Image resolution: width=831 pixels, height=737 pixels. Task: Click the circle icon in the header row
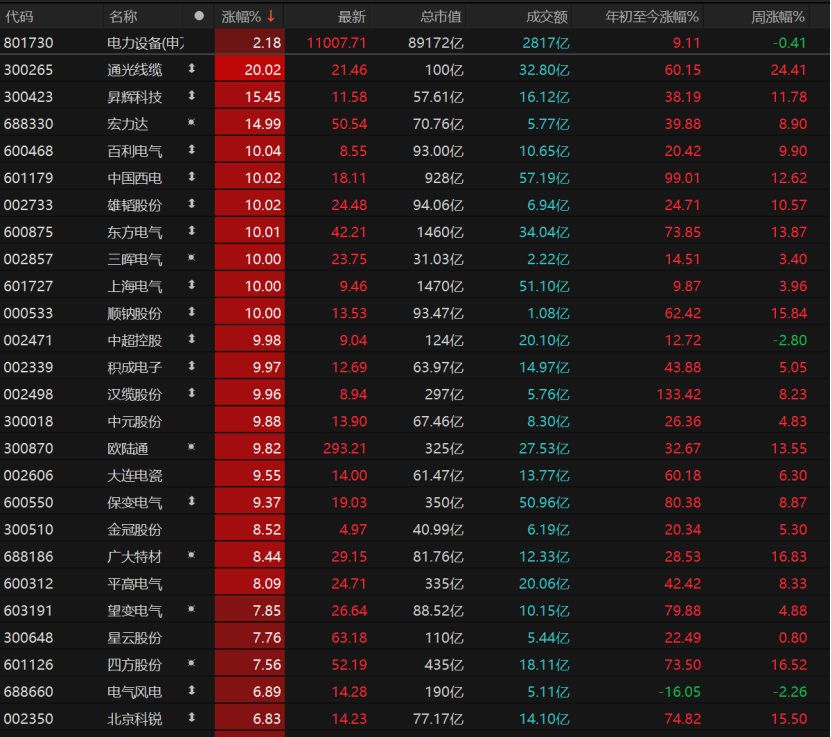199,16
